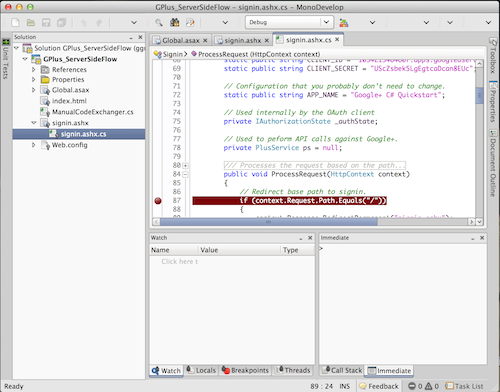The width and height of the screenshot is (500, 392).
Task: Select signin.ashx.cs in the solution tree
Action: [x=79, y=134]
